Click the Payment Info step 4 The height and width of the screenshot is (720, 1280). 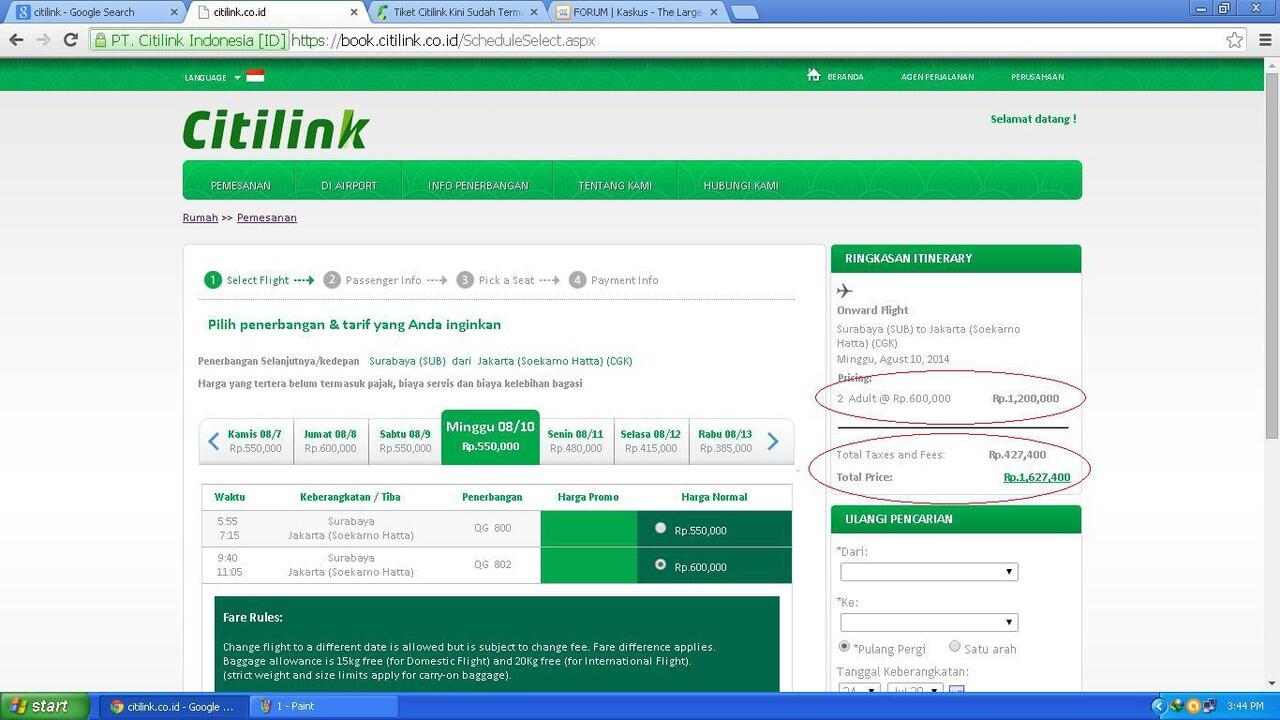tap(614, 280)
